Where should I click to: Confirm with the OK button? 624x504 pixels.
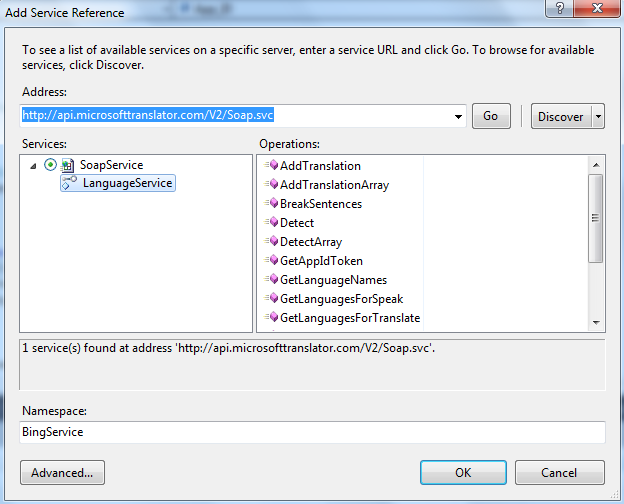(x=463, y=472)
